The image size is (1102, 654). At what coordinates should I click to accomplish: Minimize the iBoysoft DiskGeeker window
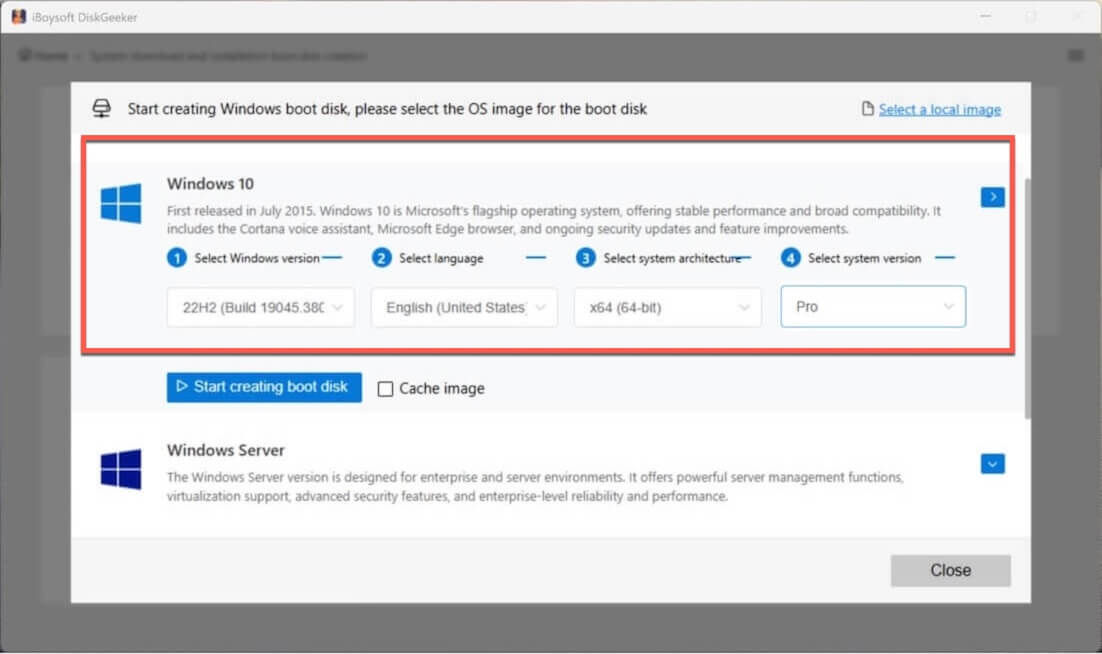coord(985,16)
